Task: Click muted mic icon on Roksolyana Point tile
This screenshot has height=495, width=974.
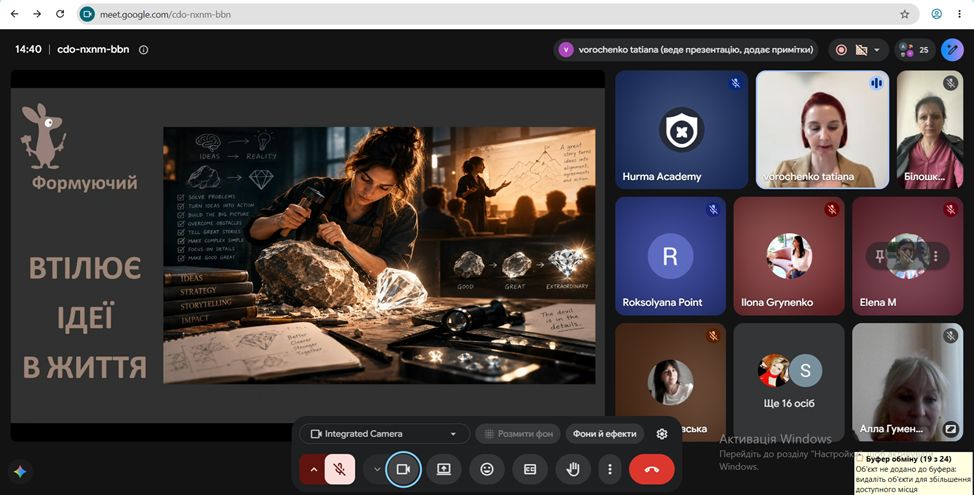Action: pyautogui.click(x=713, y=210)
